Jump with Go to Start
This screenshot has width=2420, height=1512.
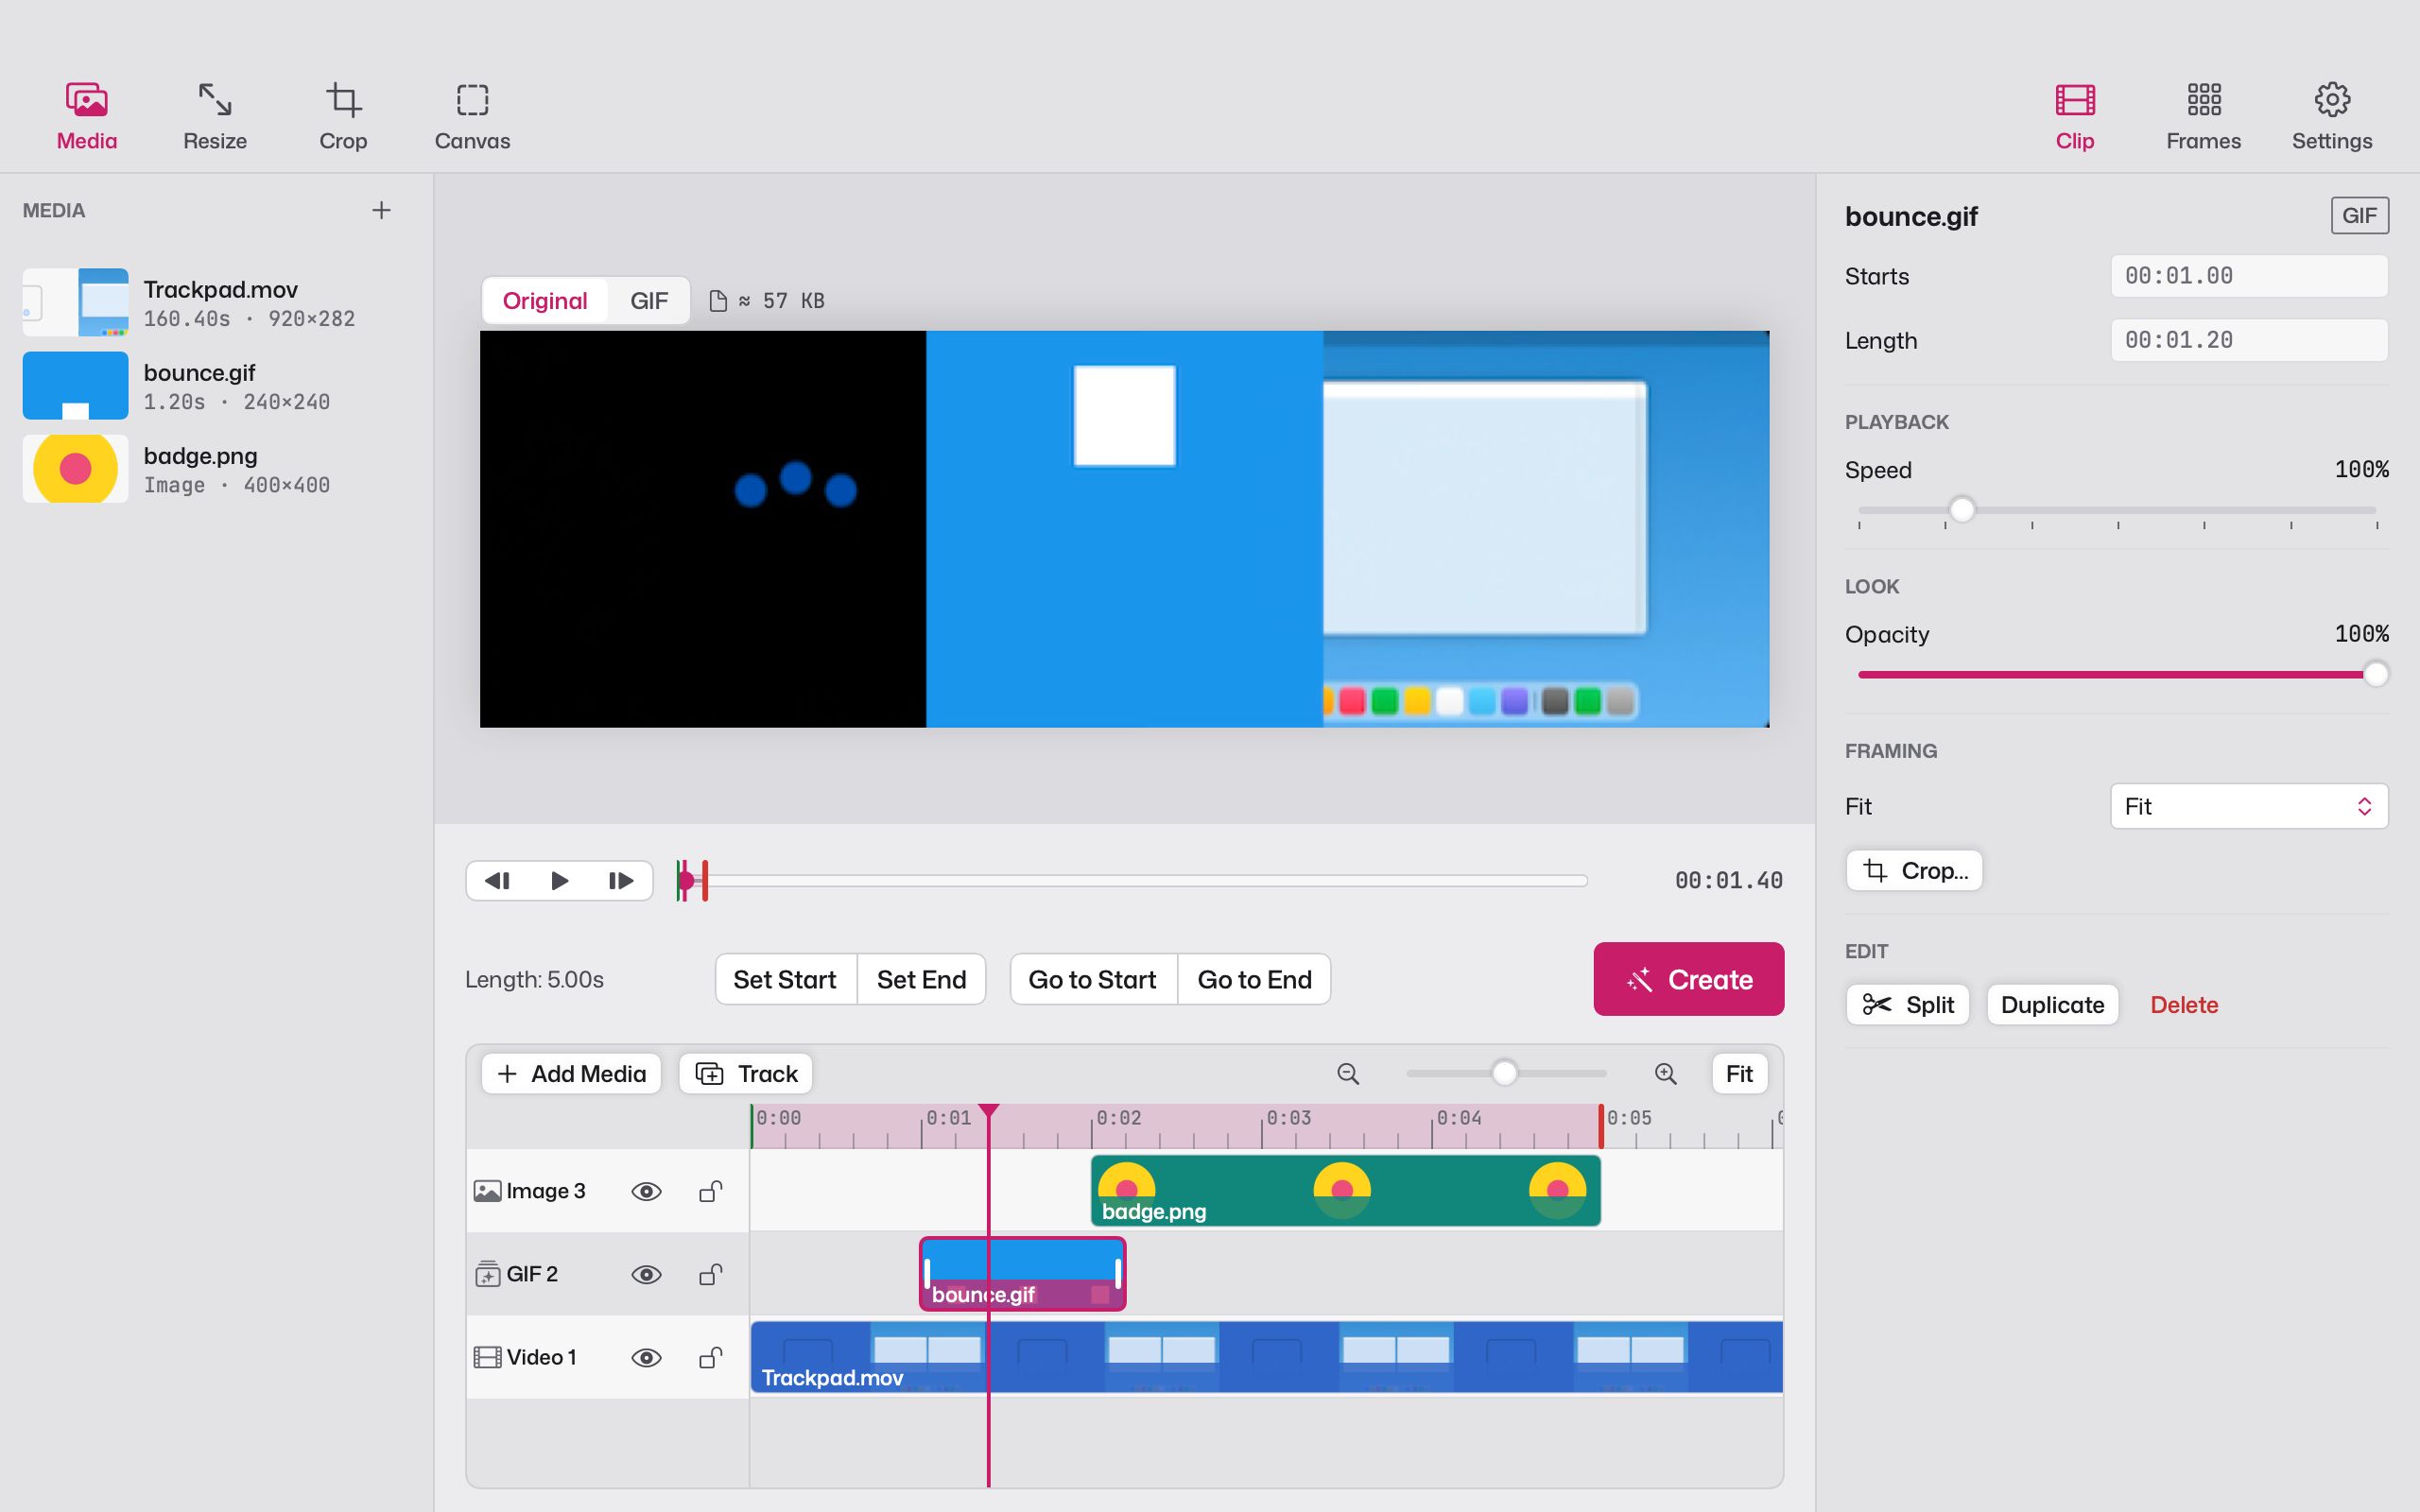1092,979
